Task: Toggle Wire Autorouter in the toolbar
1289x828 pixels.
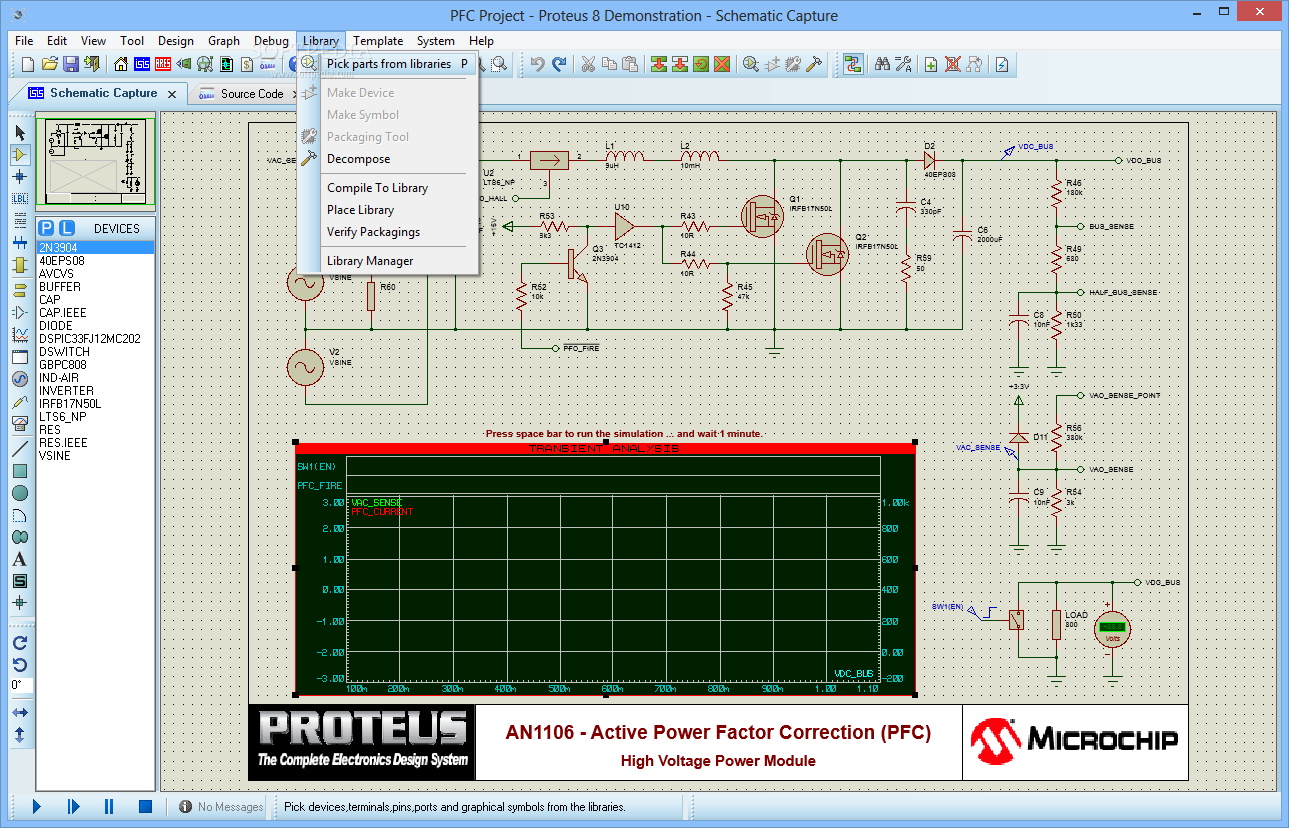Action: (x=853, y=64)
